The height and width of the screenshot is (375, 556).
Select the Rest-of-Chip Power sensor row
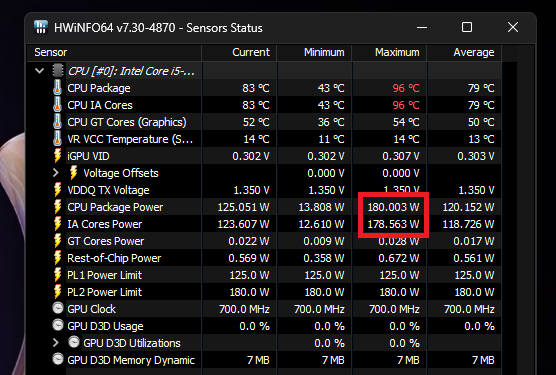pyautogui.click(x=264, y=258)
